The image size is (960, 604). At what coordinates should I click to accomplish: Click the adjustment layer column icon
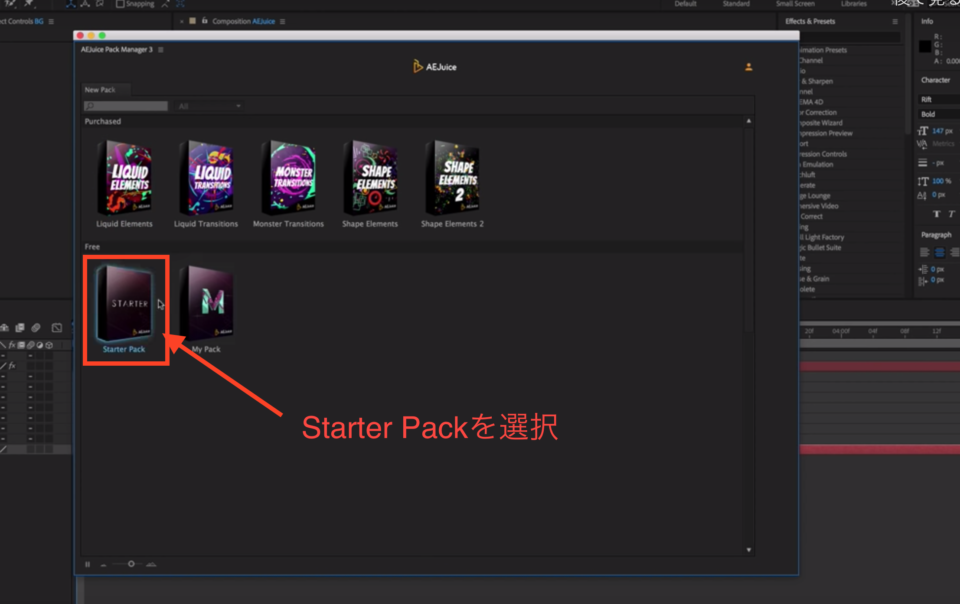[40, 345]
